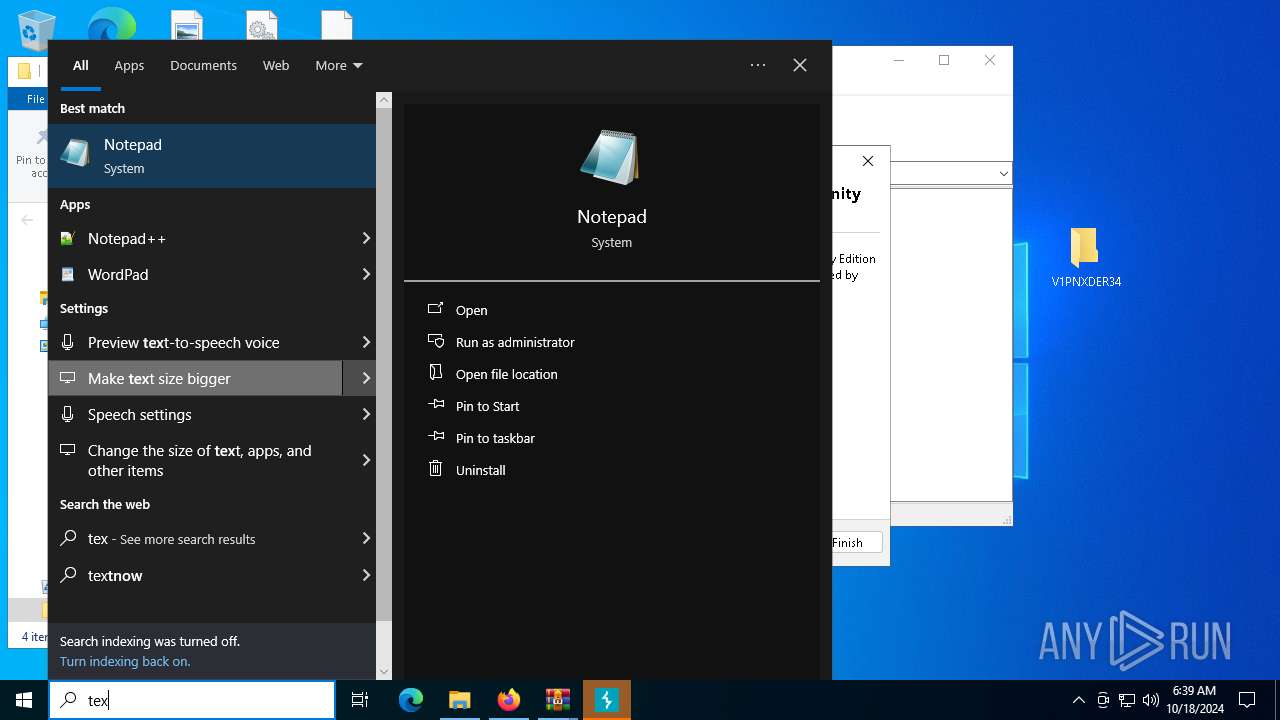Screen dimensions: 1280x720
Task: Expand Change the size of text arrow
Action: pyautogui.click(x=365, y=460)
